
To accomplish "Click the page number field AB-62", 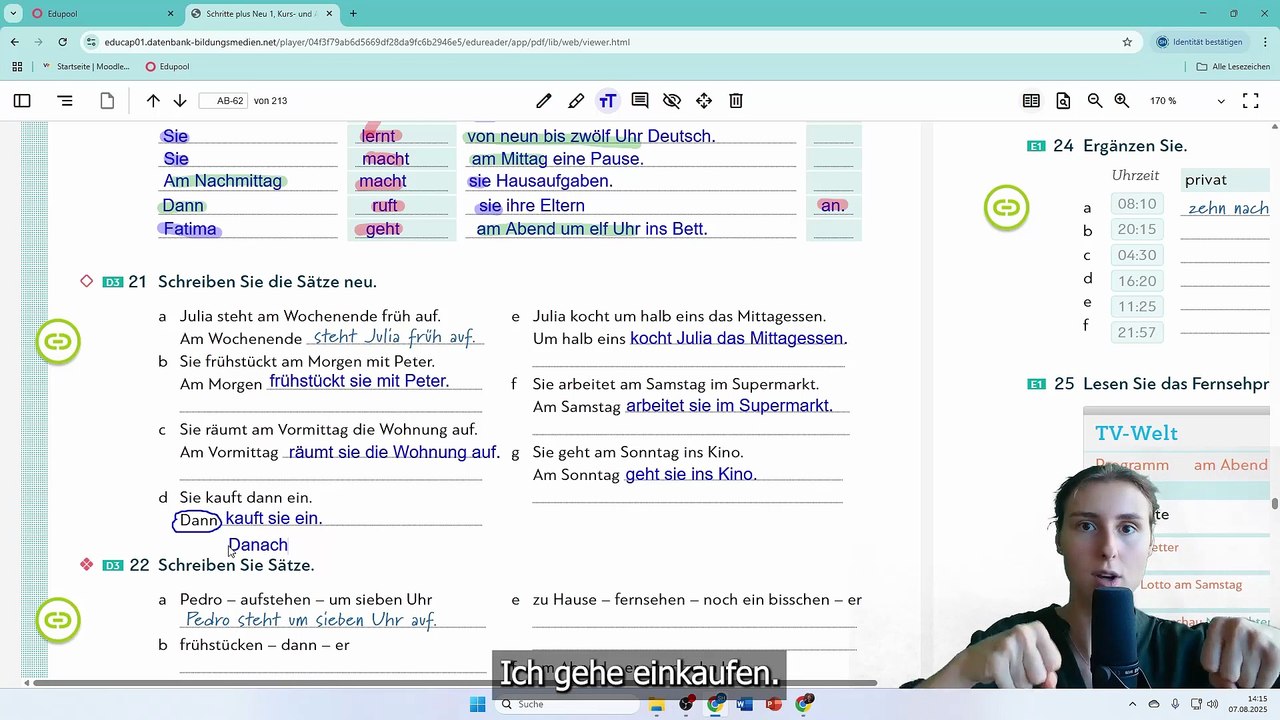I will (x=223, y=101).
